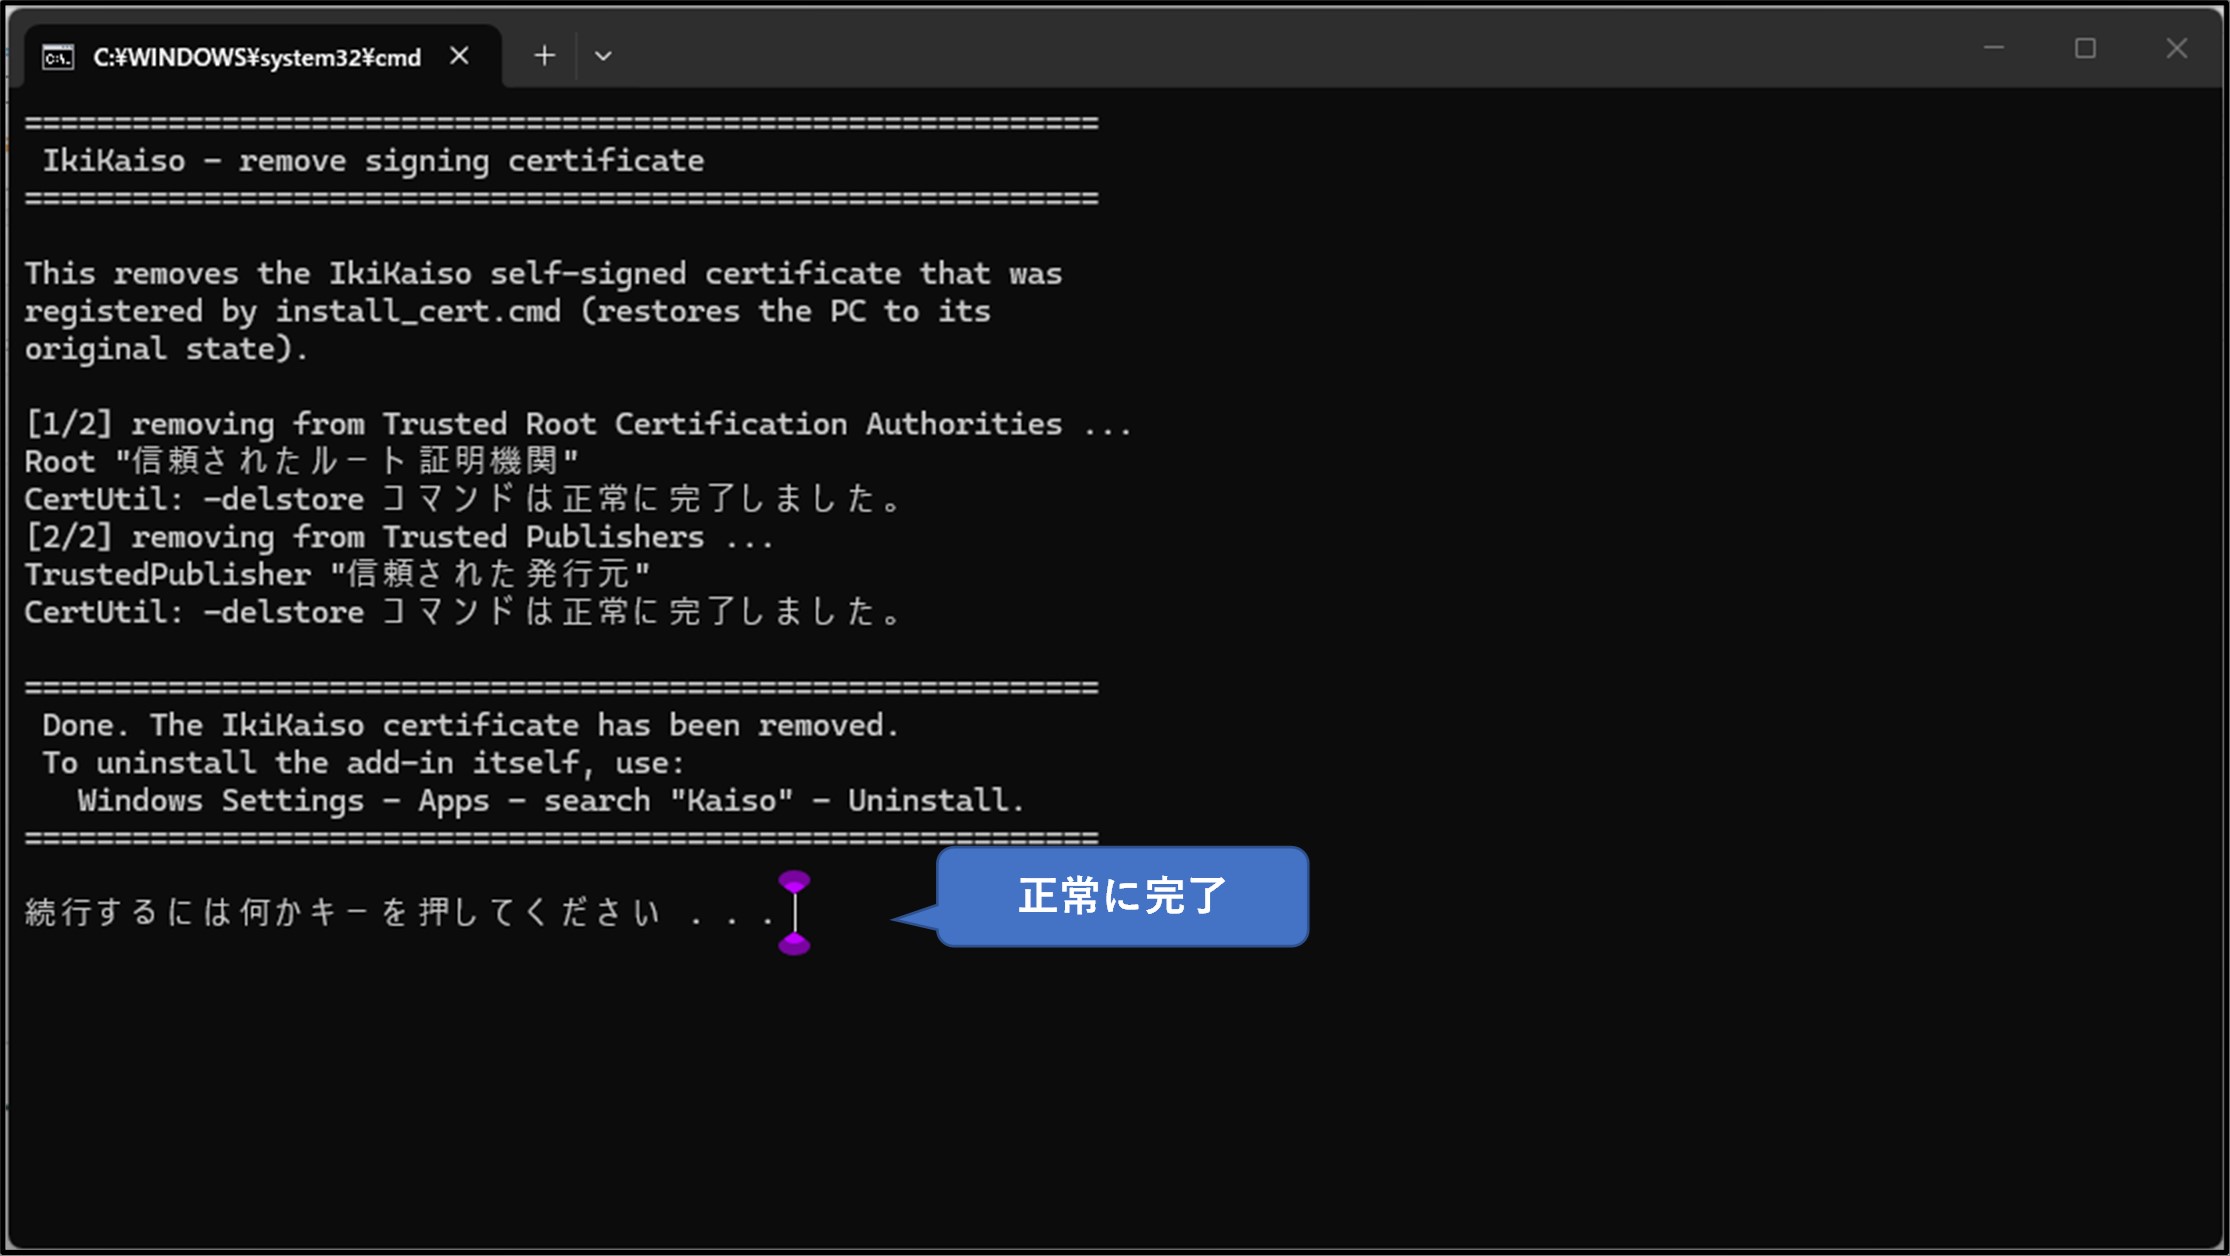
Task: Click the line 'To uninstall the add-in itself, use:'
Action: click(363, 764)
